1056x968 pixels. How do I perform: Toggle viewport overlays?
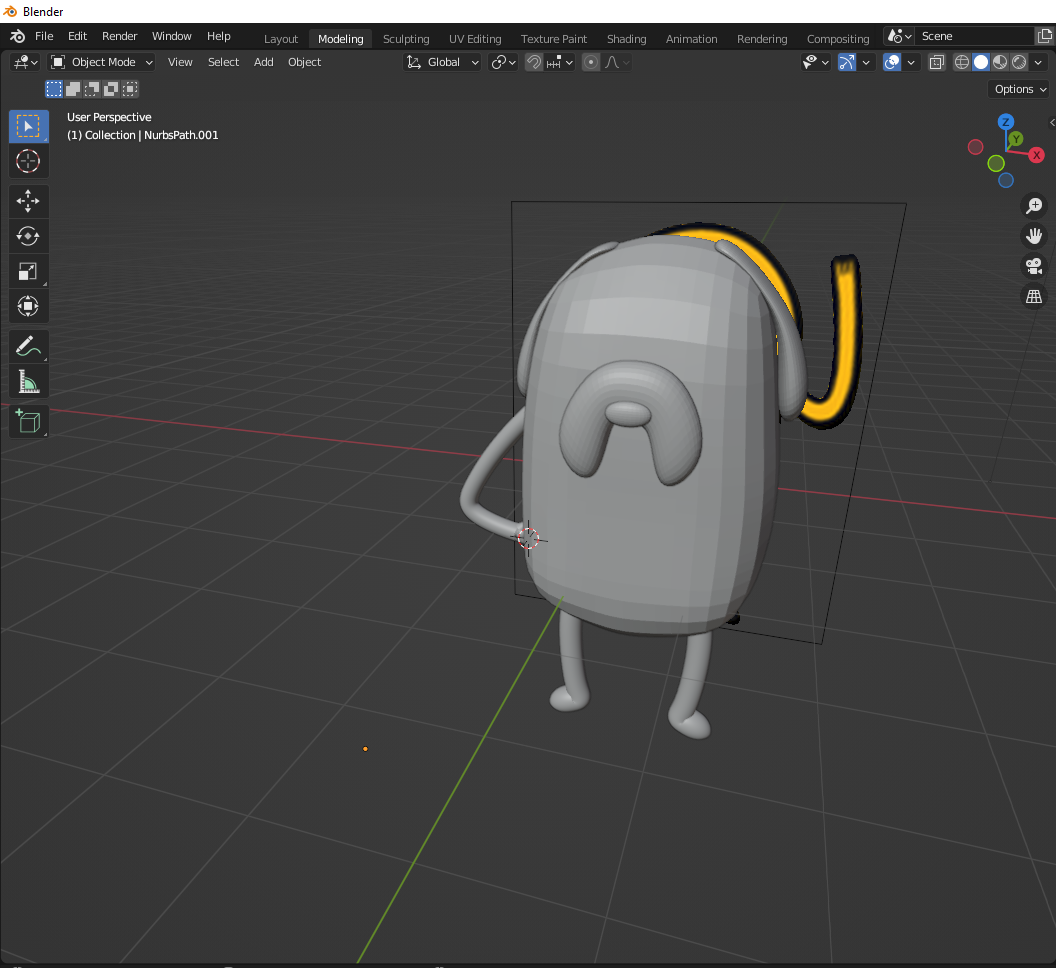click(892, 63)
